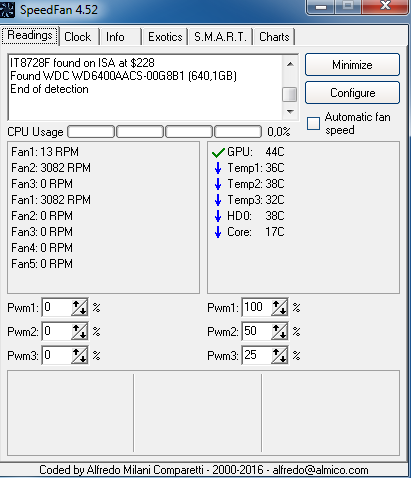The image size is (413, 478).
Task: Click the left Pwm1 value field
Action: coord(57,307)
